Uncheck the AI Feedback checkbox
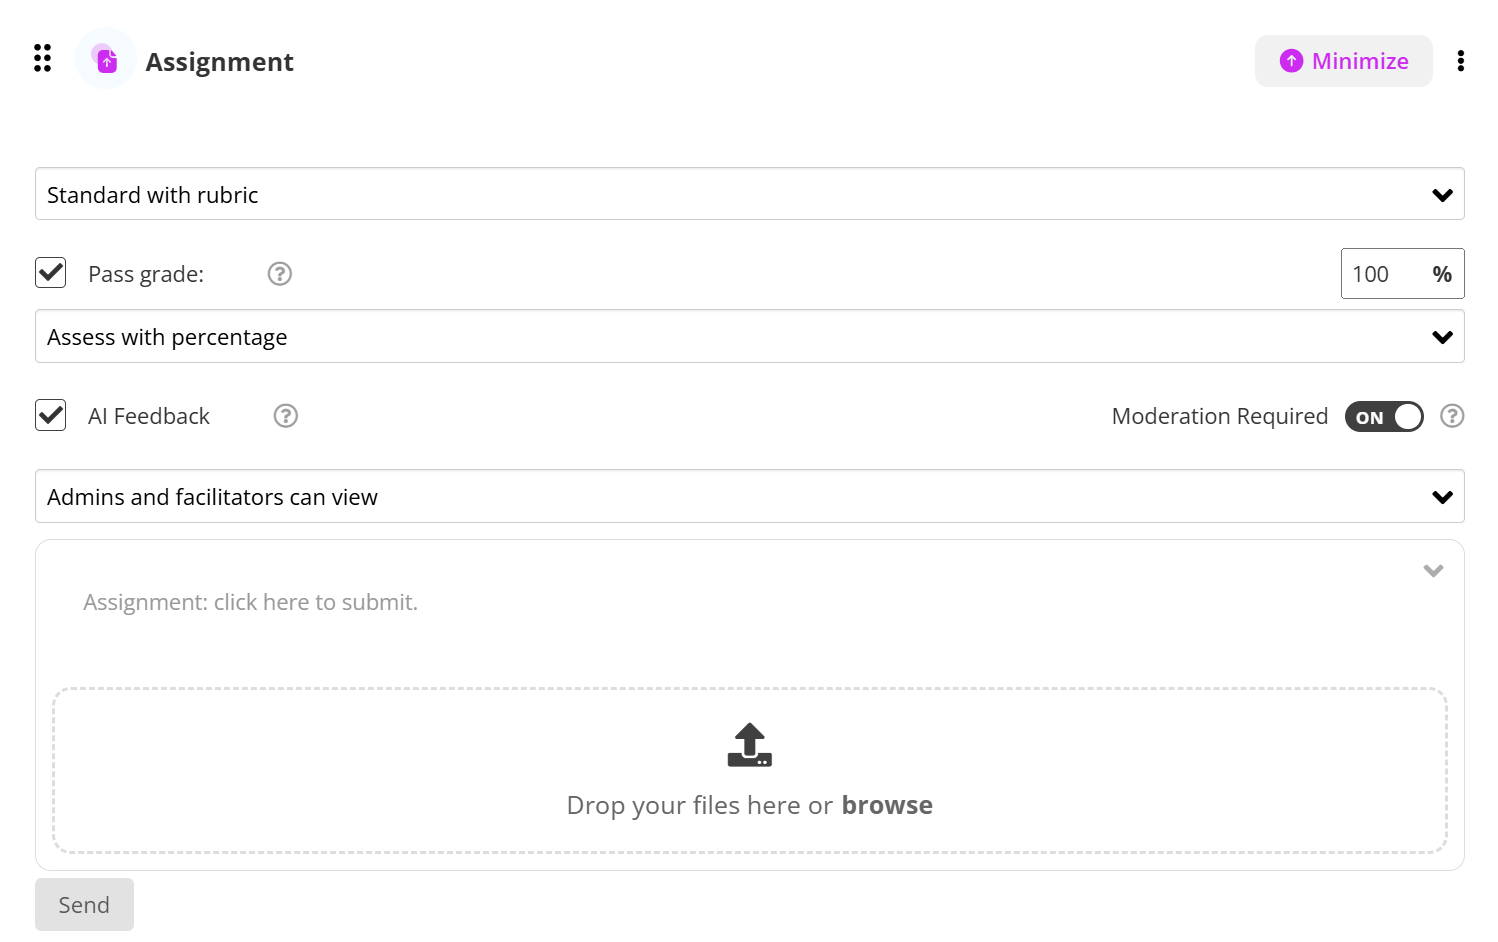The image size is (1498, 942). [x=51, y=415]
